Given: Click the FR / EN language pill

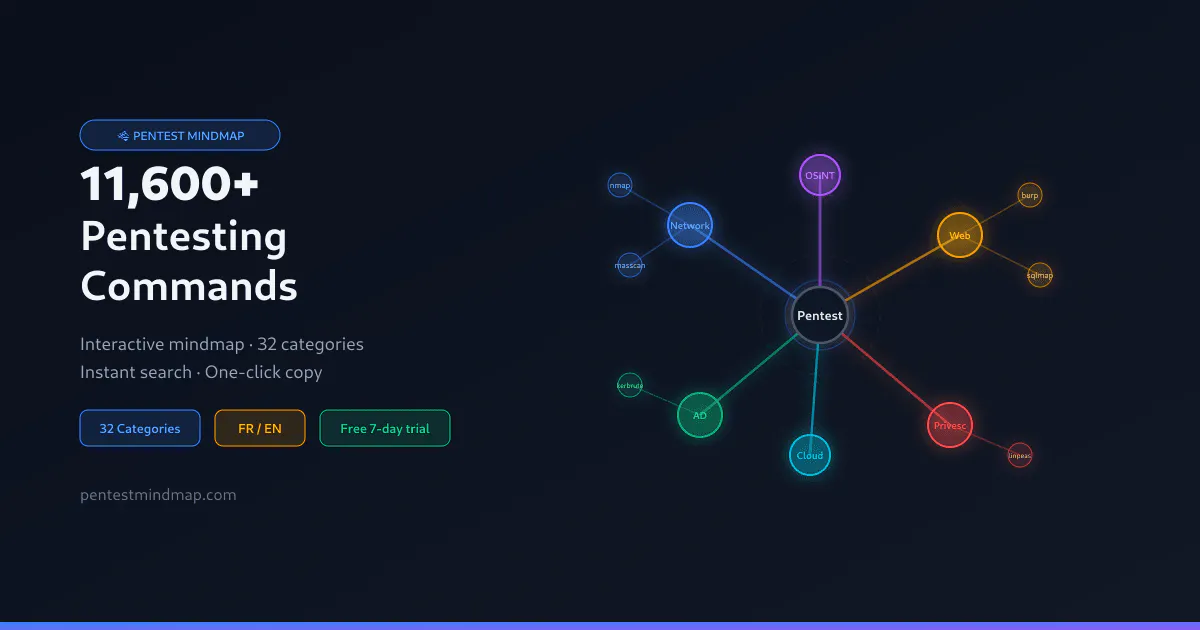Looking at the screenshot, I should [260, 428].
